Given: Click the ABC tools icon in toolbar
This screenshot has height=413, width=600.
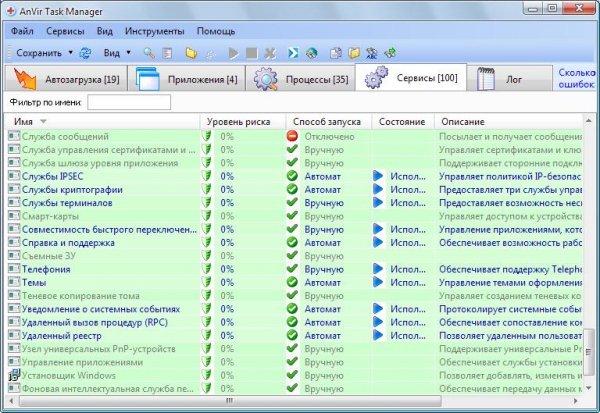Looking at the screenshot, I should tap(372, 53).
